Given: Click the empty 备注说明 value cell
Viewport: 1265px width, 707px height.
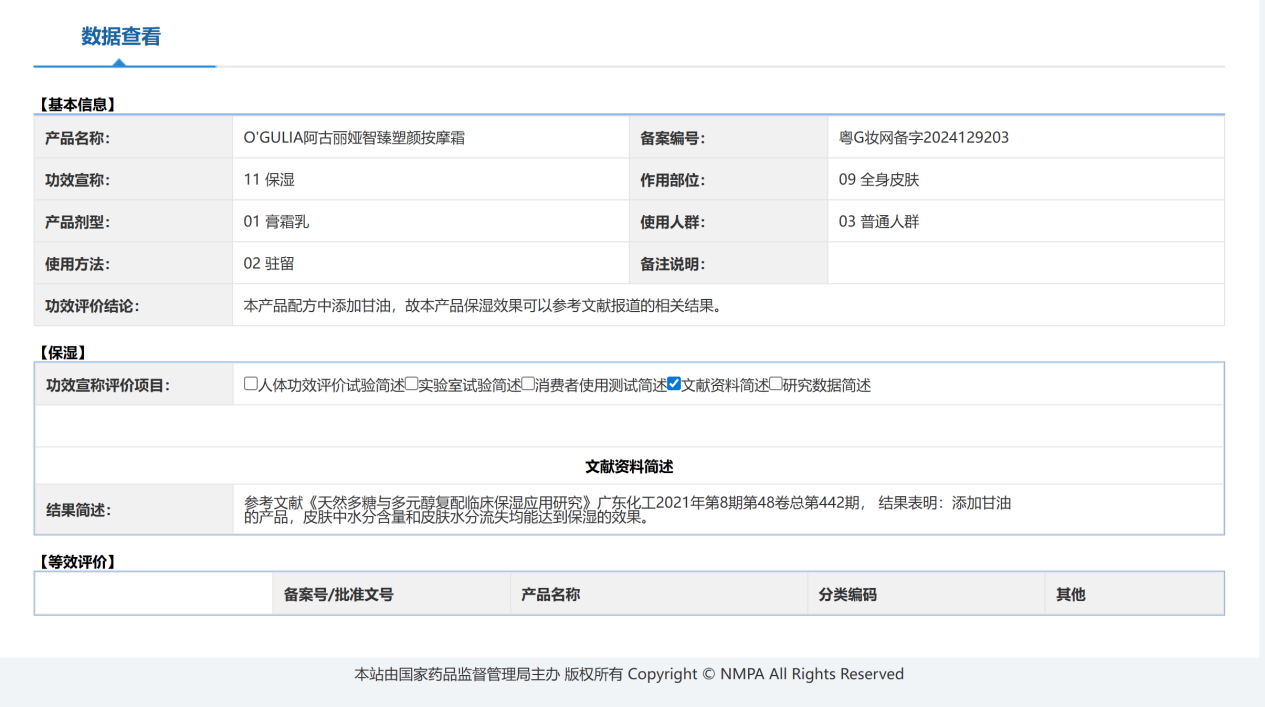Looking at the screenshot, I should pos(1025,264).
